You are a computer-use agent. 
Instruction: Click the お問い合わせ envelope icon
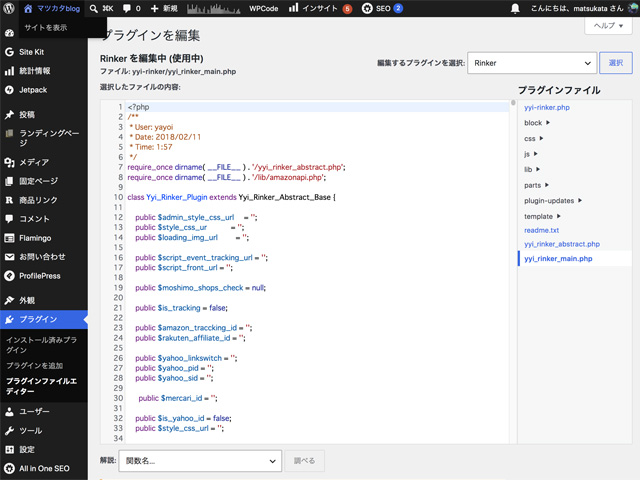(x=9, y=257)
